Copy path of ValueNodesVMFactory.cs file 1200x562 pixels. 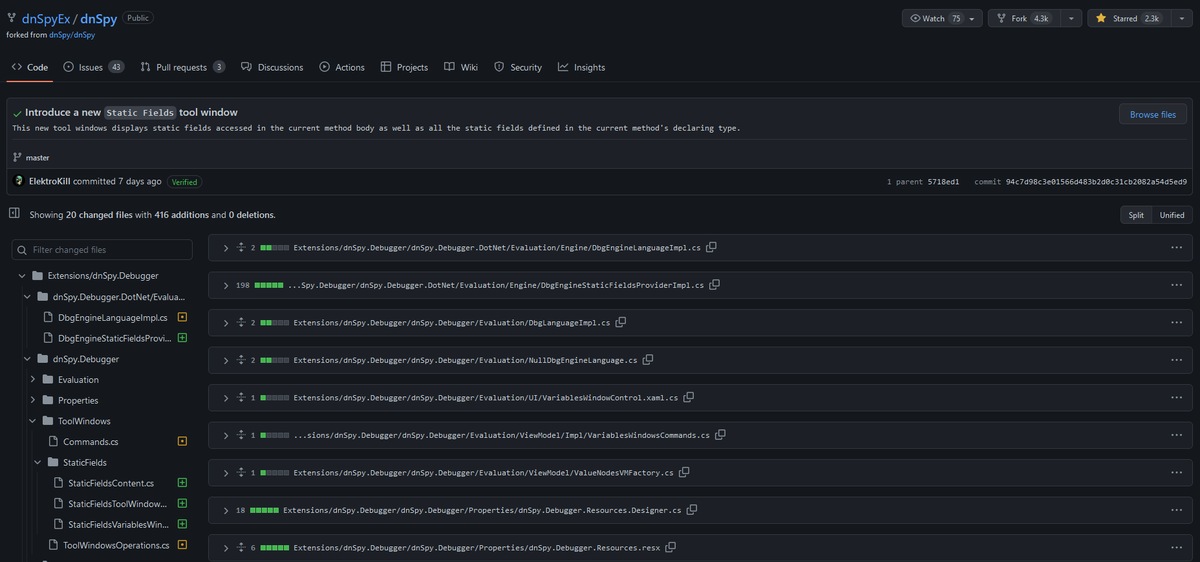click(684, 472)
